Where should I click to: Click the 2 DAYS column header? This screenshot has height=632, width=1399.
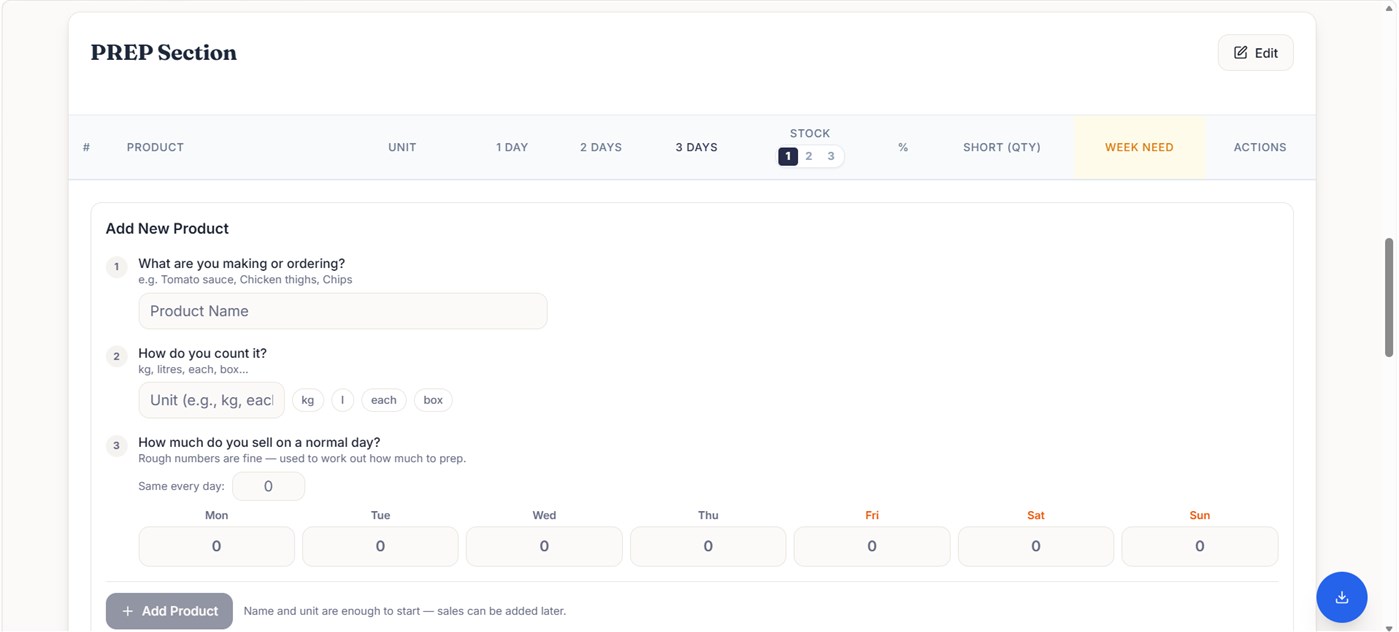pyautogui.click(x=601, y=147)
